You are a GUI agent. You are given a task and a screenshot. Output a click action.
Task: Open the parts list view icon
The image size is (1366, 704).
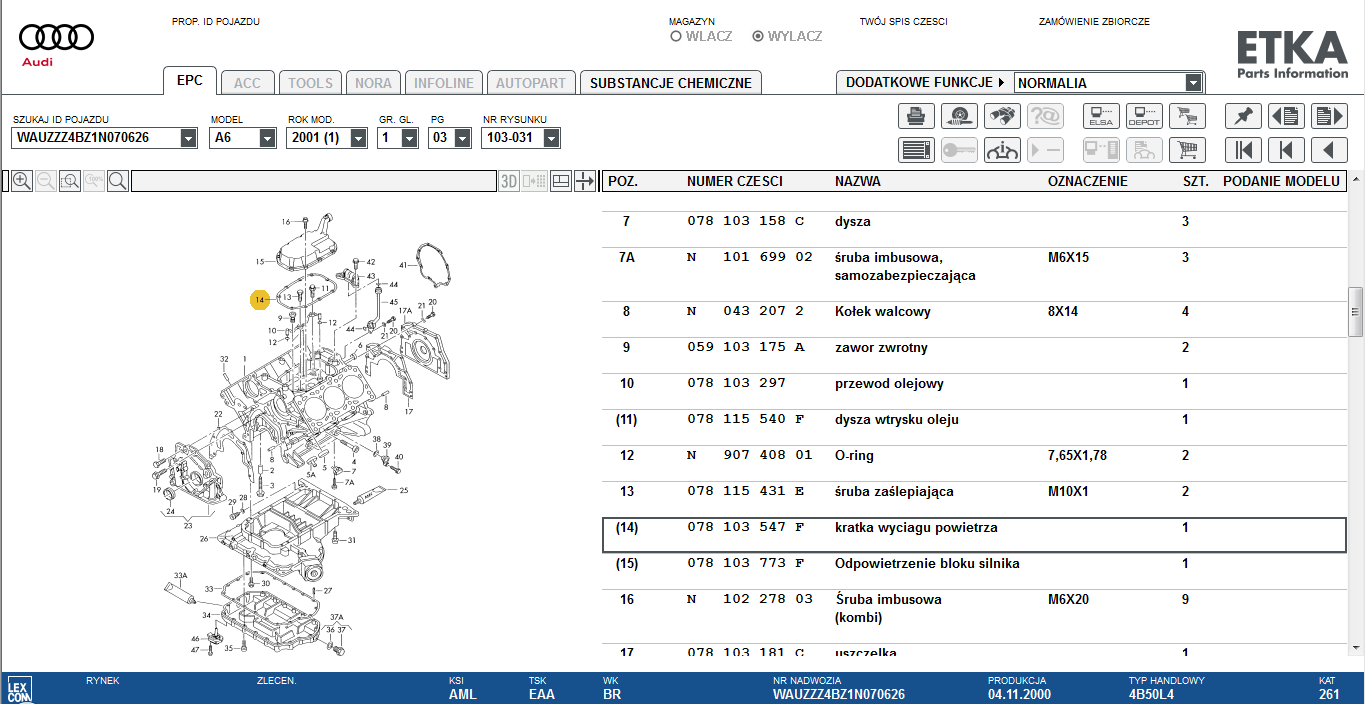click(916, 150)
